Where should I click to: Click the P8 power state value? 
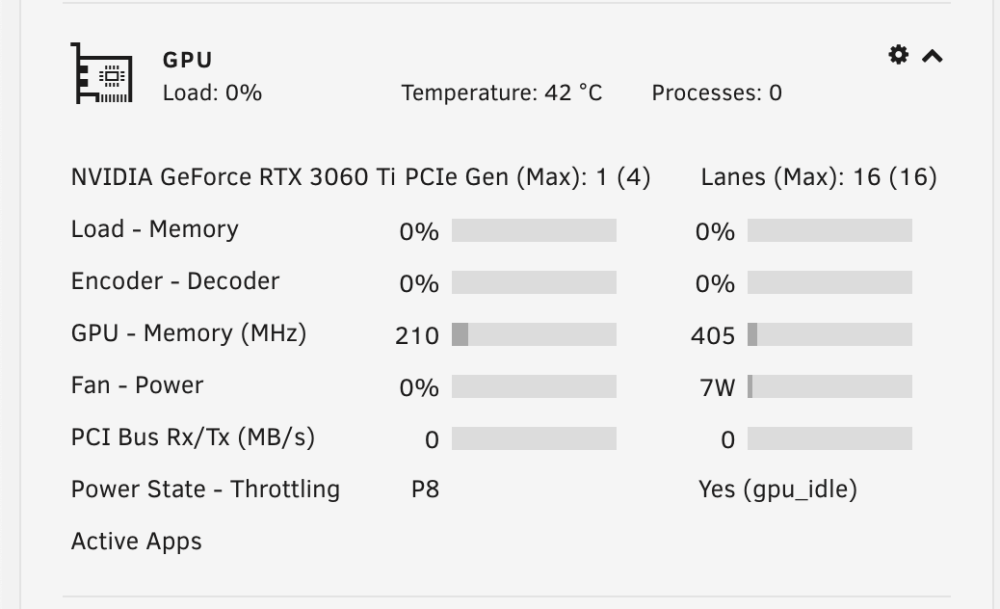(x=425, y=490)
